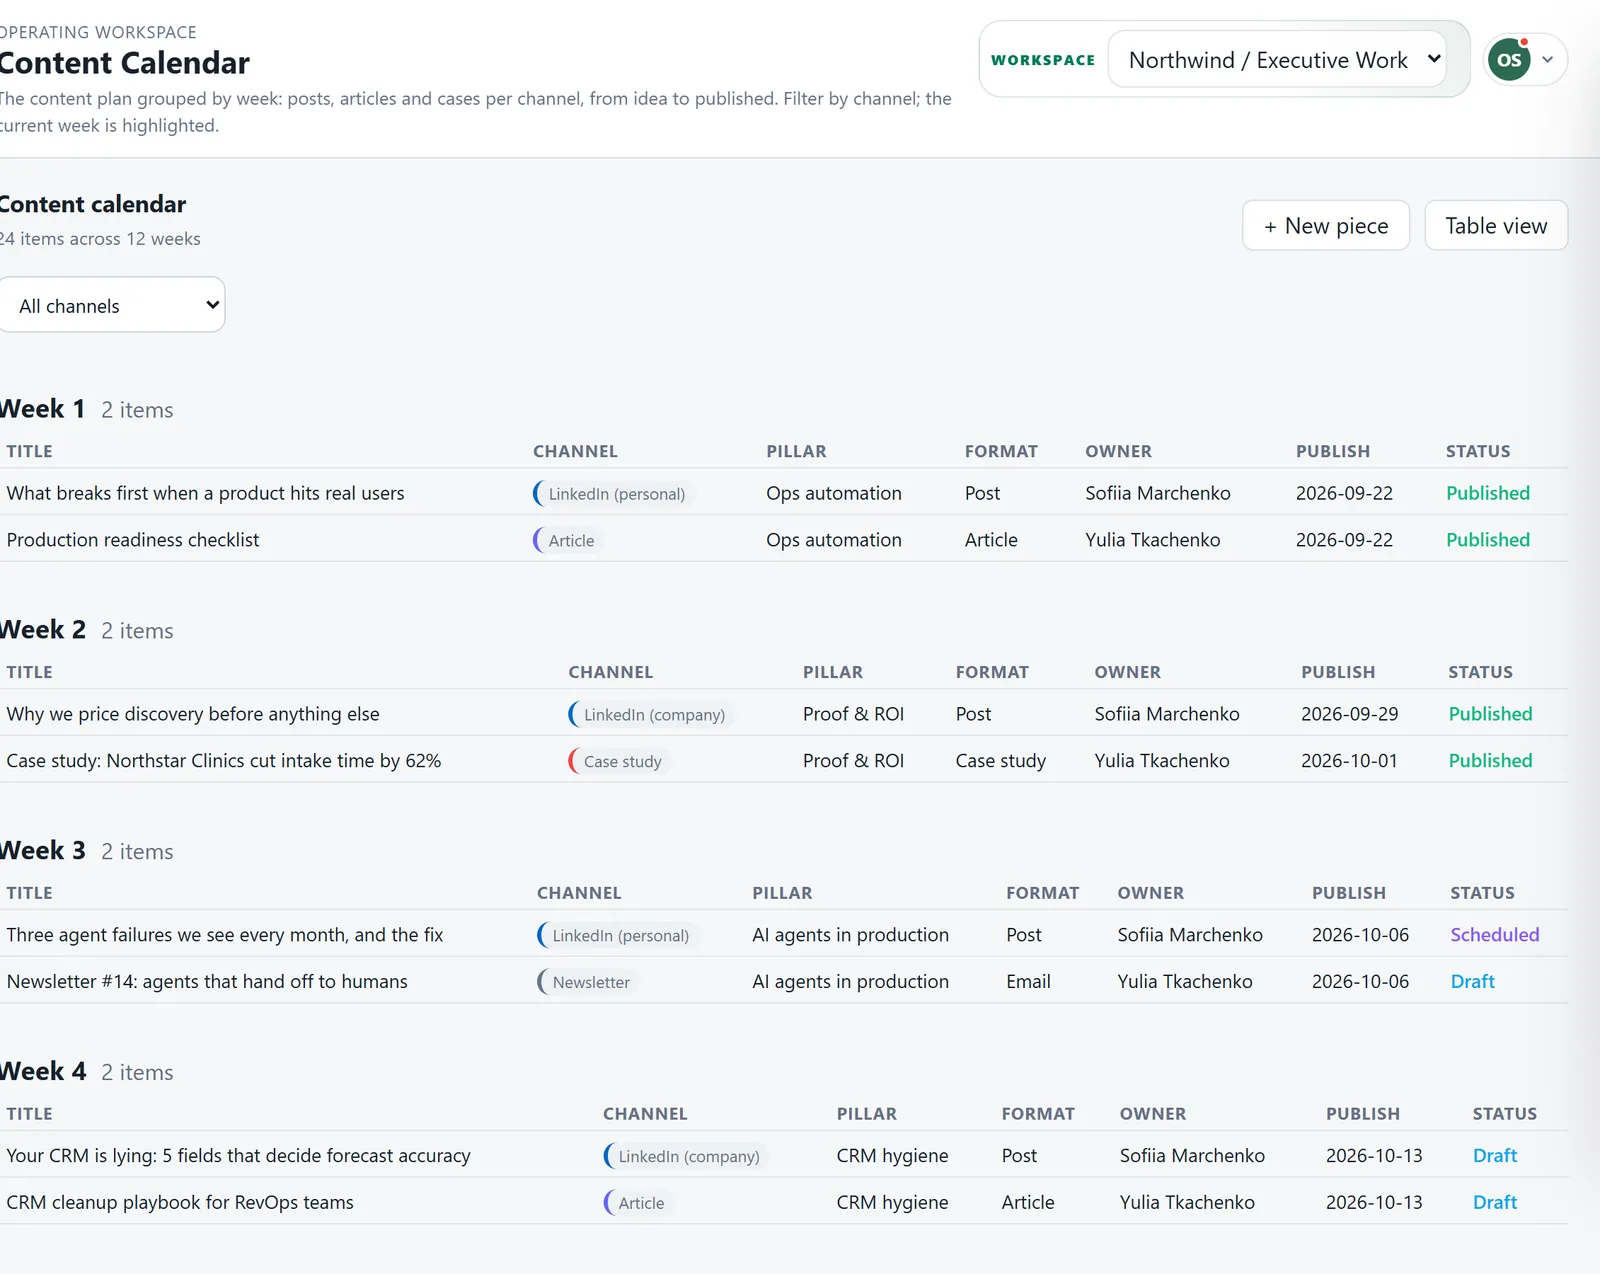Click the Case study channel chip
Image resolution: width=1600 pixels, height=1274 pixels.
click(619, 762)
